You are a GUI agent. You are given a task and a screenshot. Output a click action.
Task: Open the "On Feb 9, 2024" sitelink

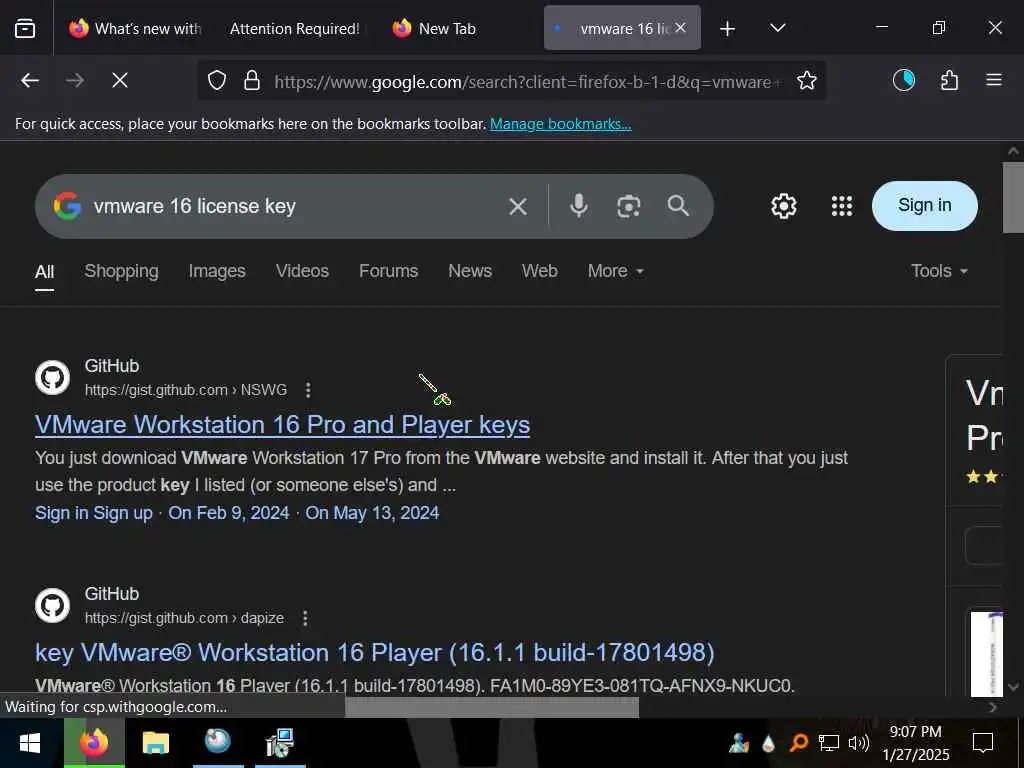[x=229, y=513]
